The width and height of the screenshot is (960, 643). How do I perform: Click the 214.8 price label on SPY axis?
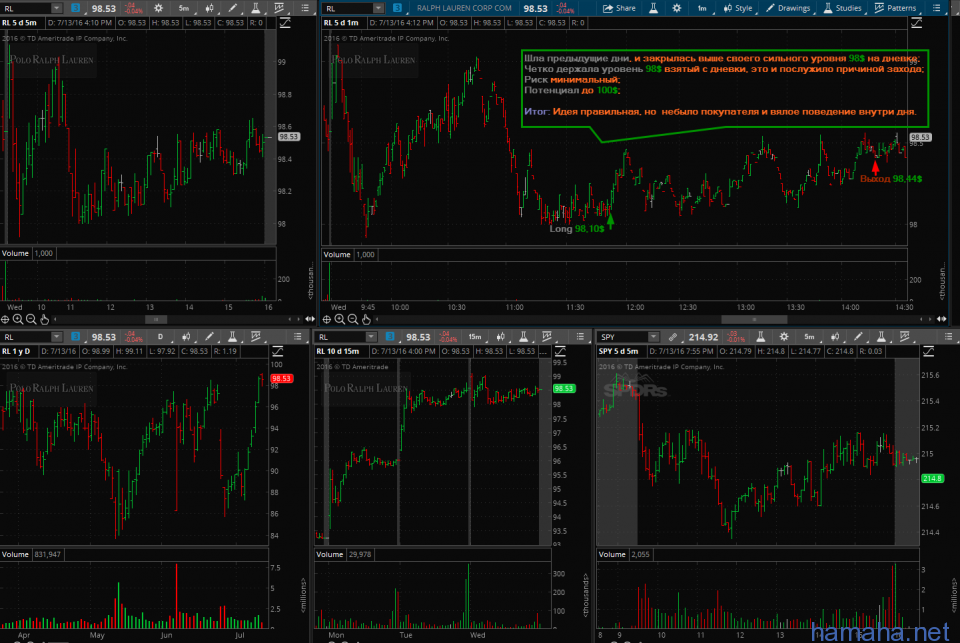[932, 478]
